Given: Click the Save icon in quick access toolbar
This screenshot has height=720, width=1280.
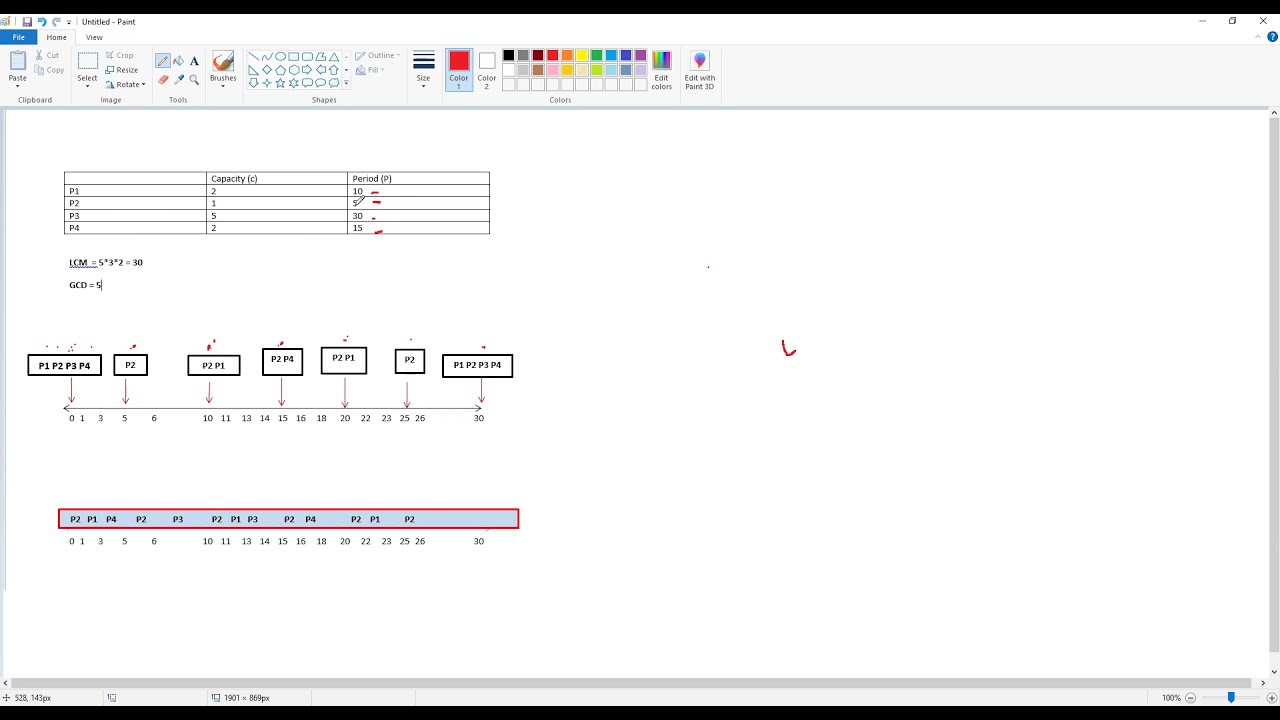Looking at the screenshot, I should tap(27, 21).
